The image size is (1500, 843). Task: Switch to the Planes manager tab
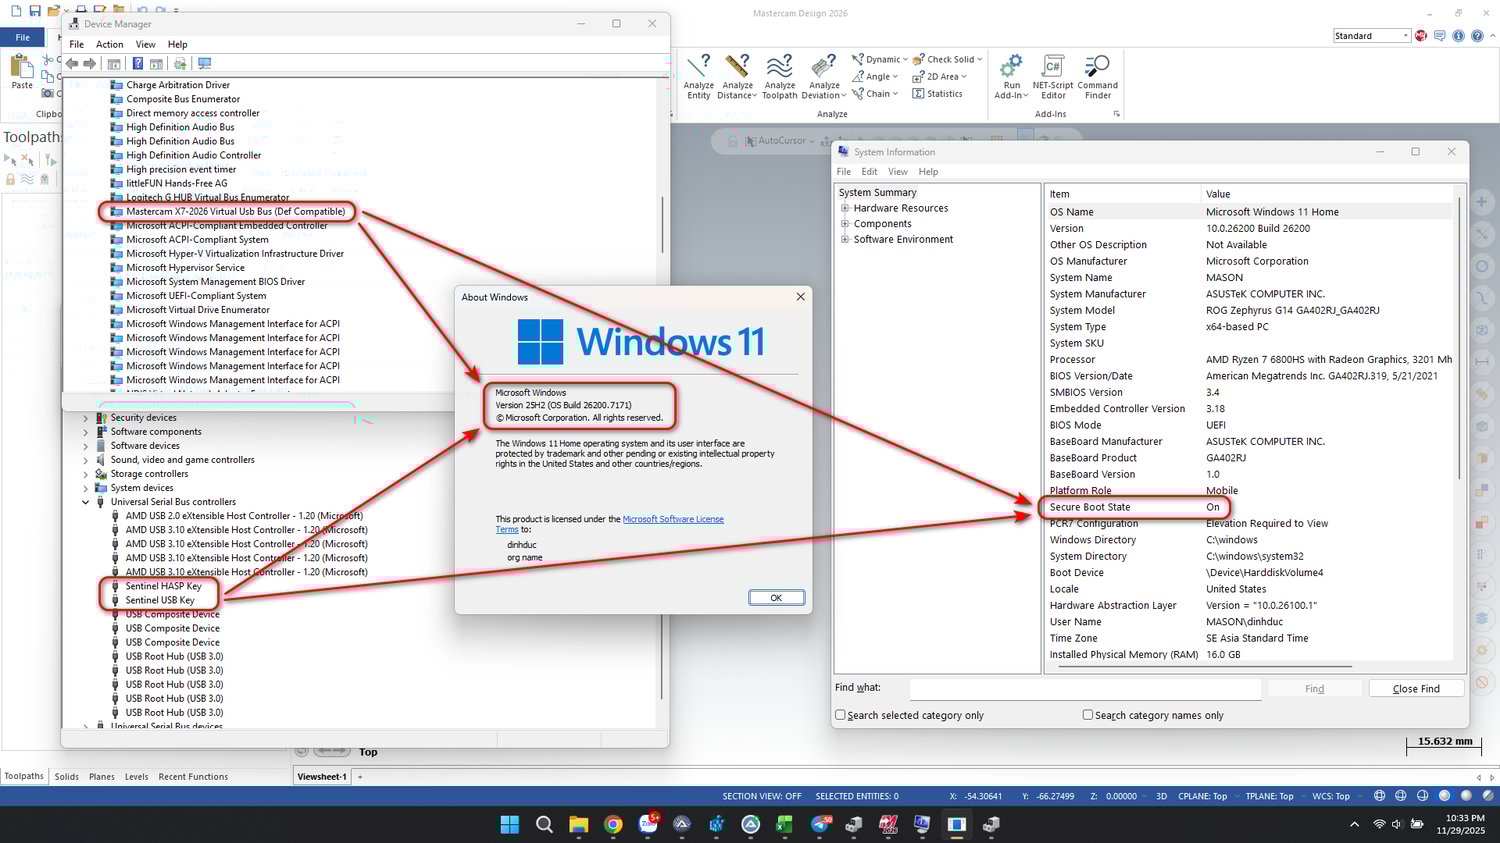tap(101, 777)
